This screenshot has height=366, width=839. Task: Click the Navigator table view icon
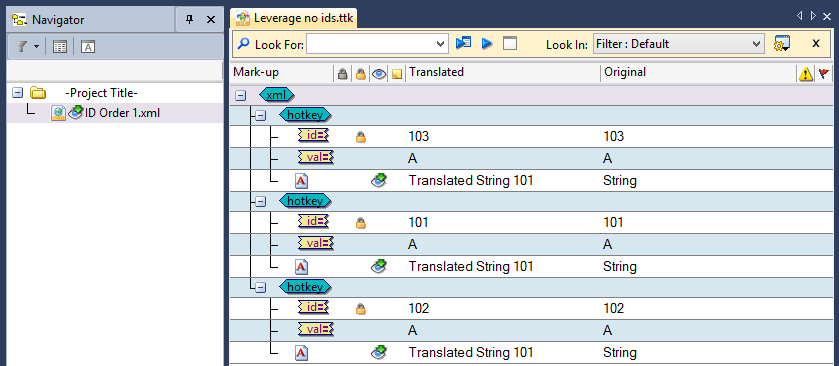click(x=60, y=47)
